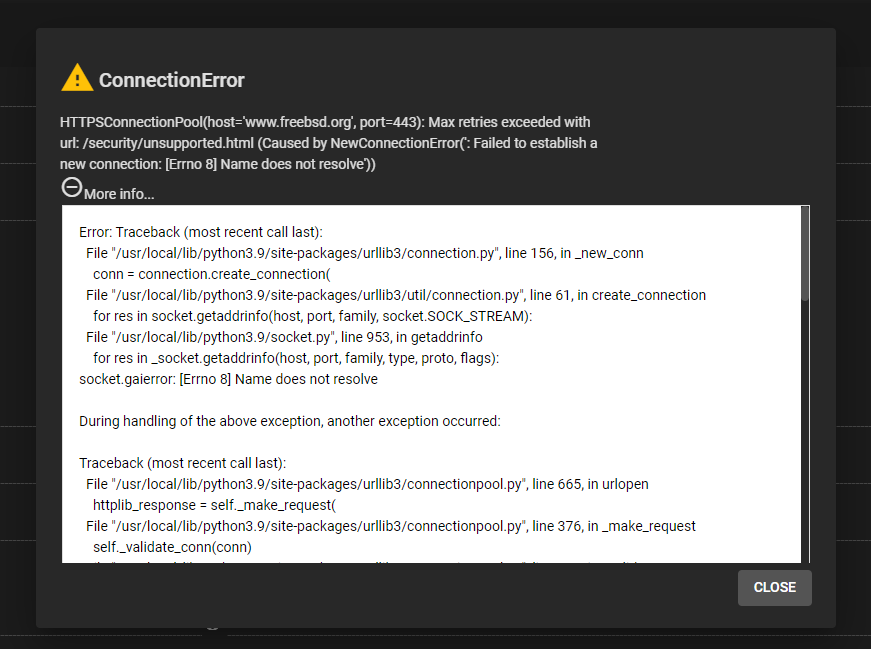Click the conn = connection.create_connection( line

pos(212,274)
